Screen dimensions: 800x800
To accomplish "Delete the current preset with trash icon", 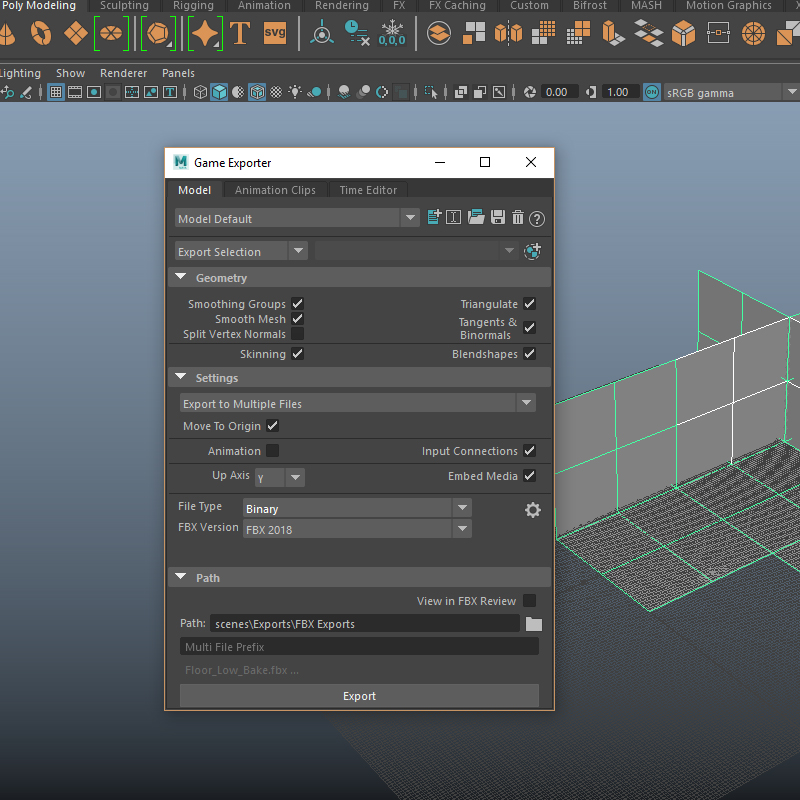I will pyautogui.click(x=517, y=217).
